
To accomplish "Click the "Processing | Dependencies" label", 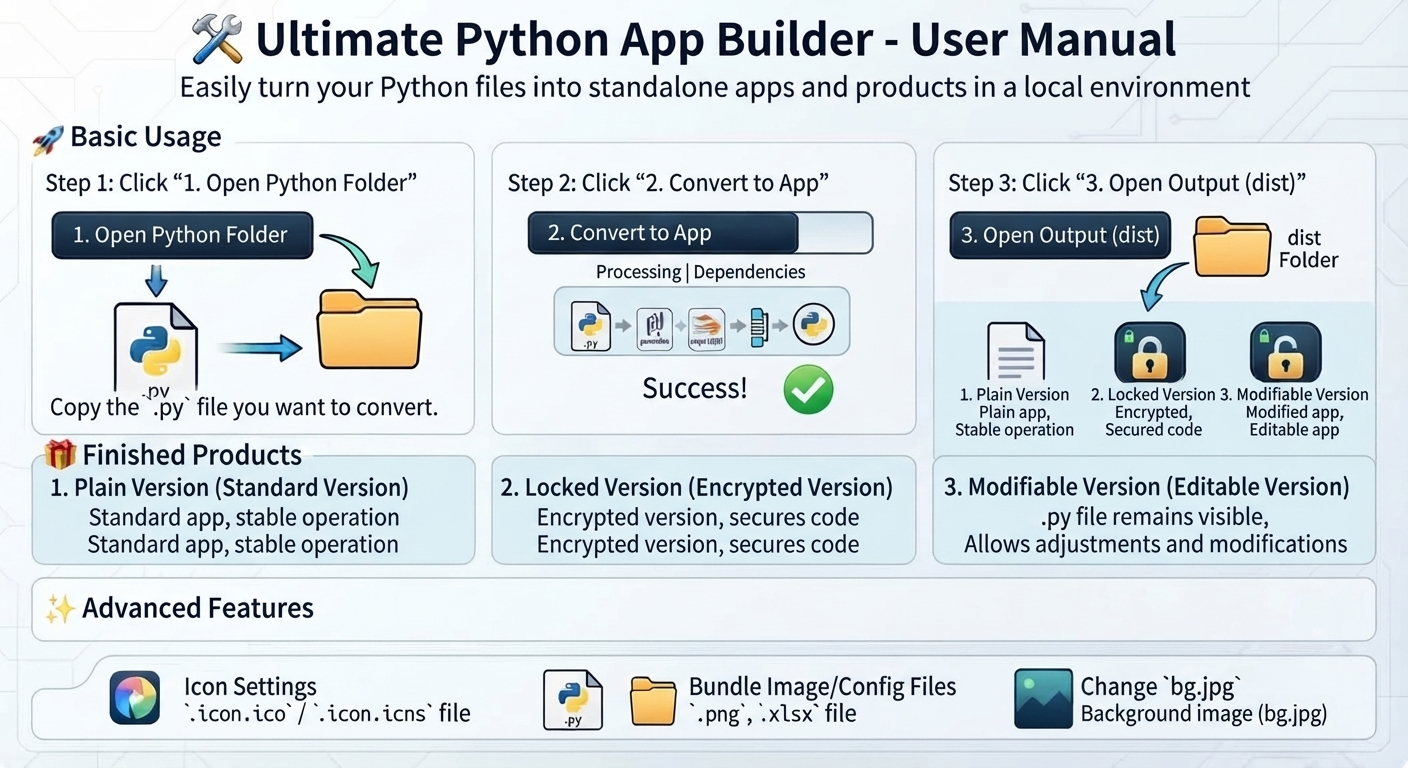I will 700,272.
